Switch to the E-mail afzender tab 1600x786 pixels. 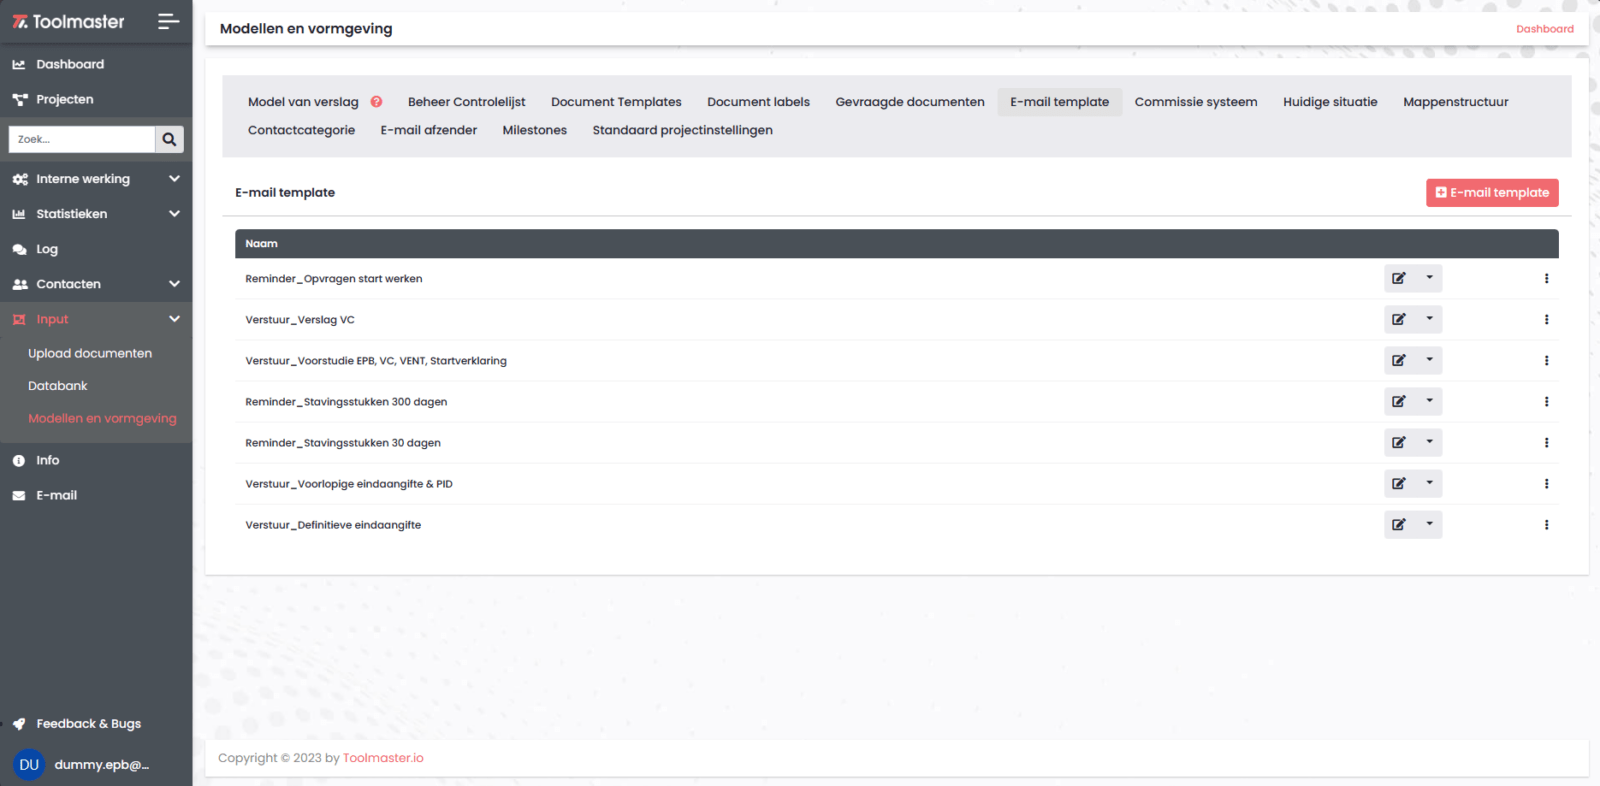[x=429, y=130]
